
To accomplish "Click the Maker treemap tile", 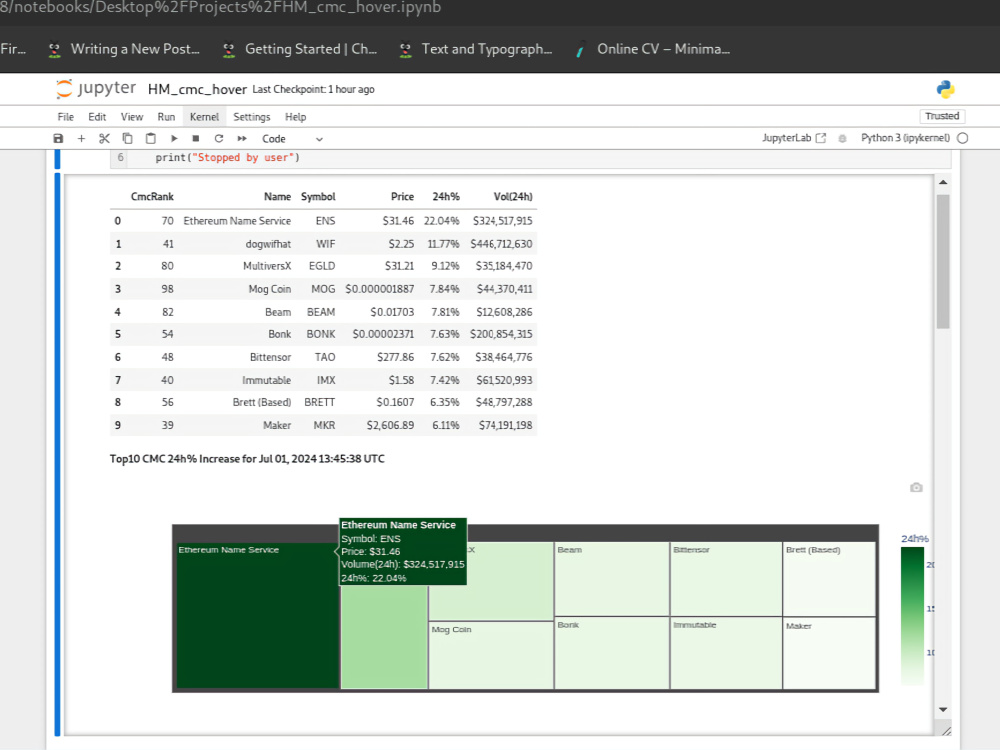I will pyautogui.click(x=829, y=653).
